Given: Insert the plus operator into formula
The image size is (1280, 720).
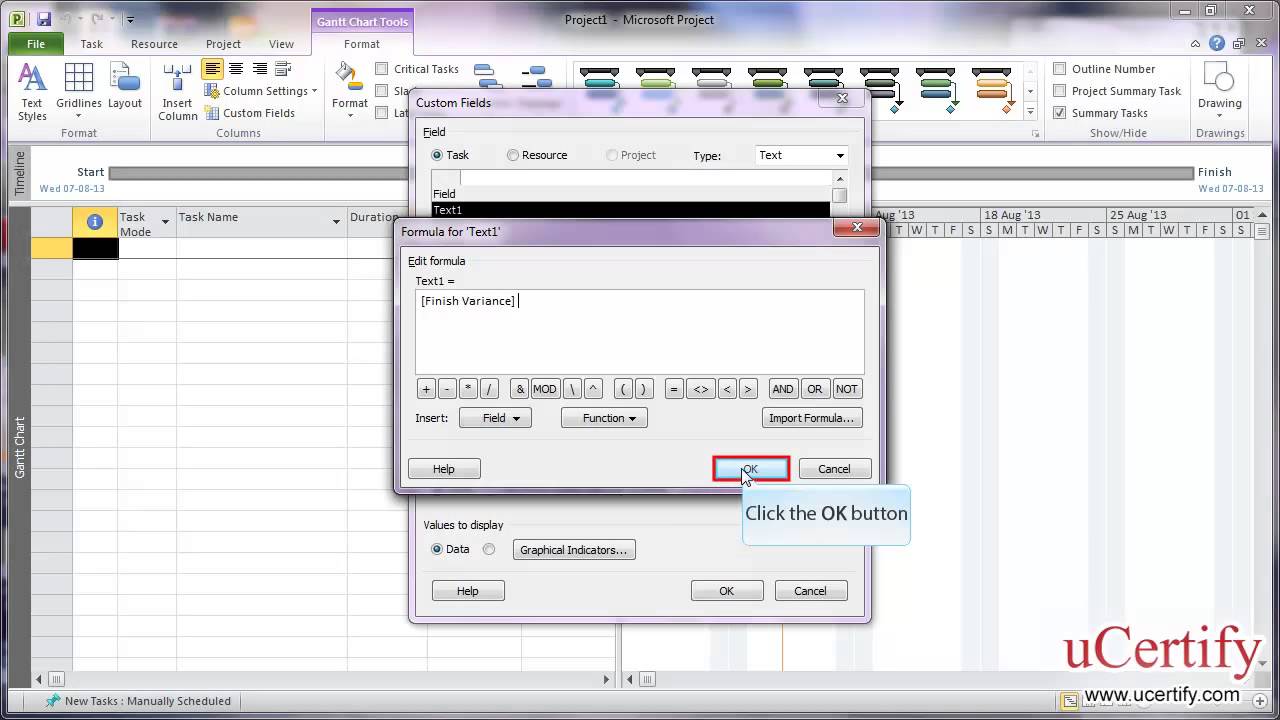Looking at the screenshot, I should click(426, 389).
